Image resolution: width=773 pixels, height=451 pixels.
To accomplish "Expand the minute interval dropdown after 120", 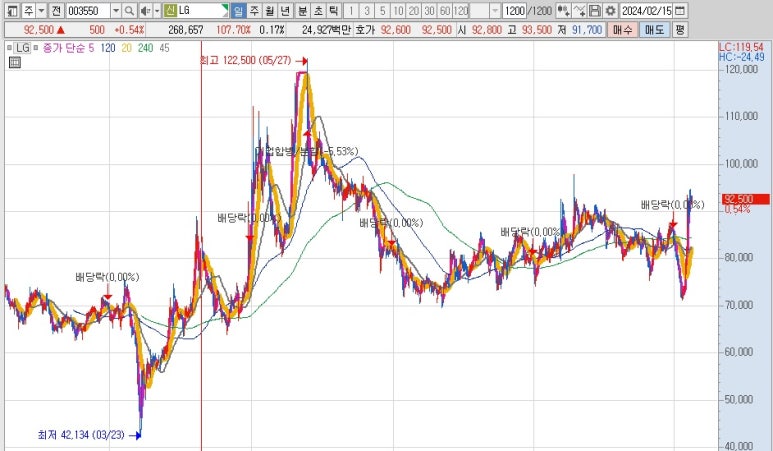I will [x=494, y=10].
